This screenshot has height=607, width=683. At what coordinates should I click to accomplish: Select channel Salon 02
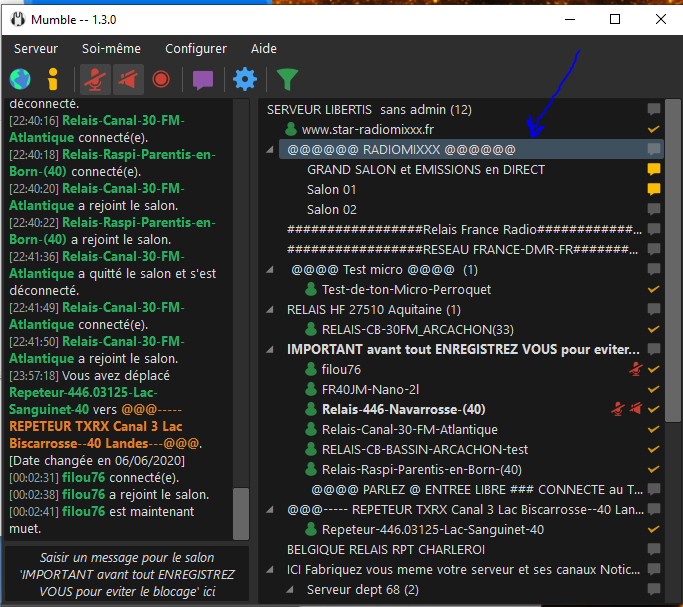click(331, 210)
